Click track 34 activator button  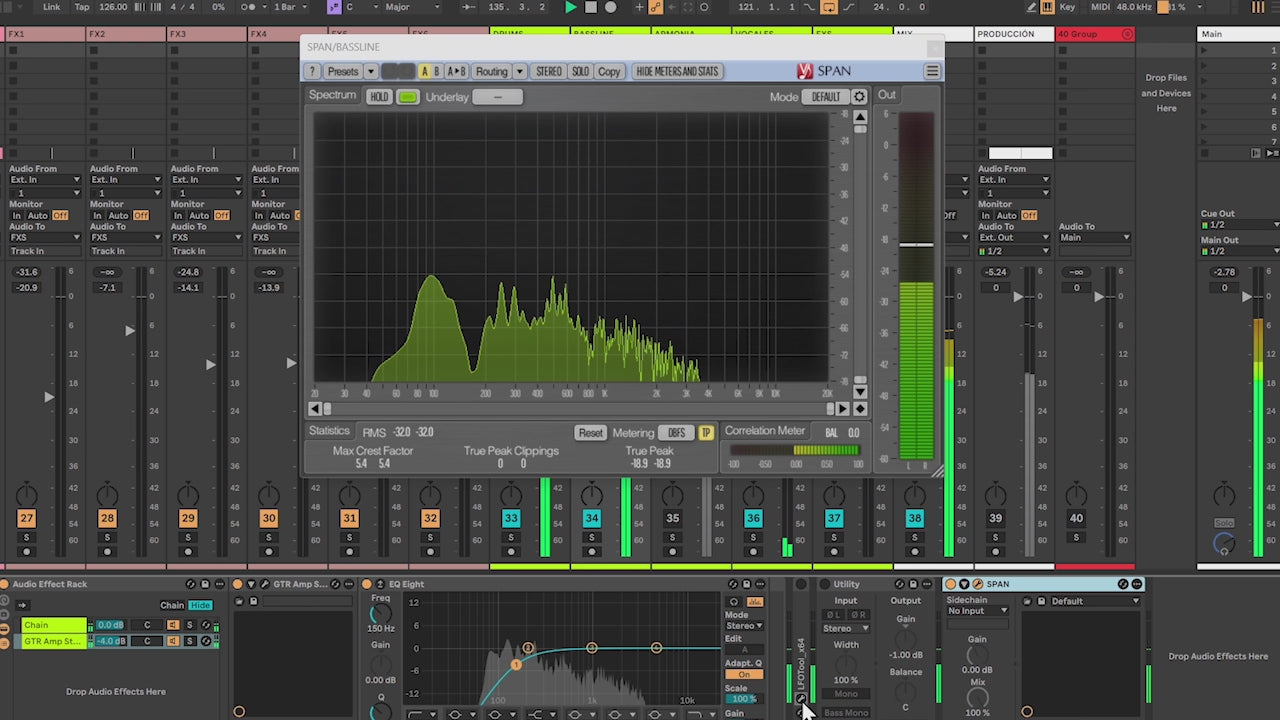tap(592, 518)
